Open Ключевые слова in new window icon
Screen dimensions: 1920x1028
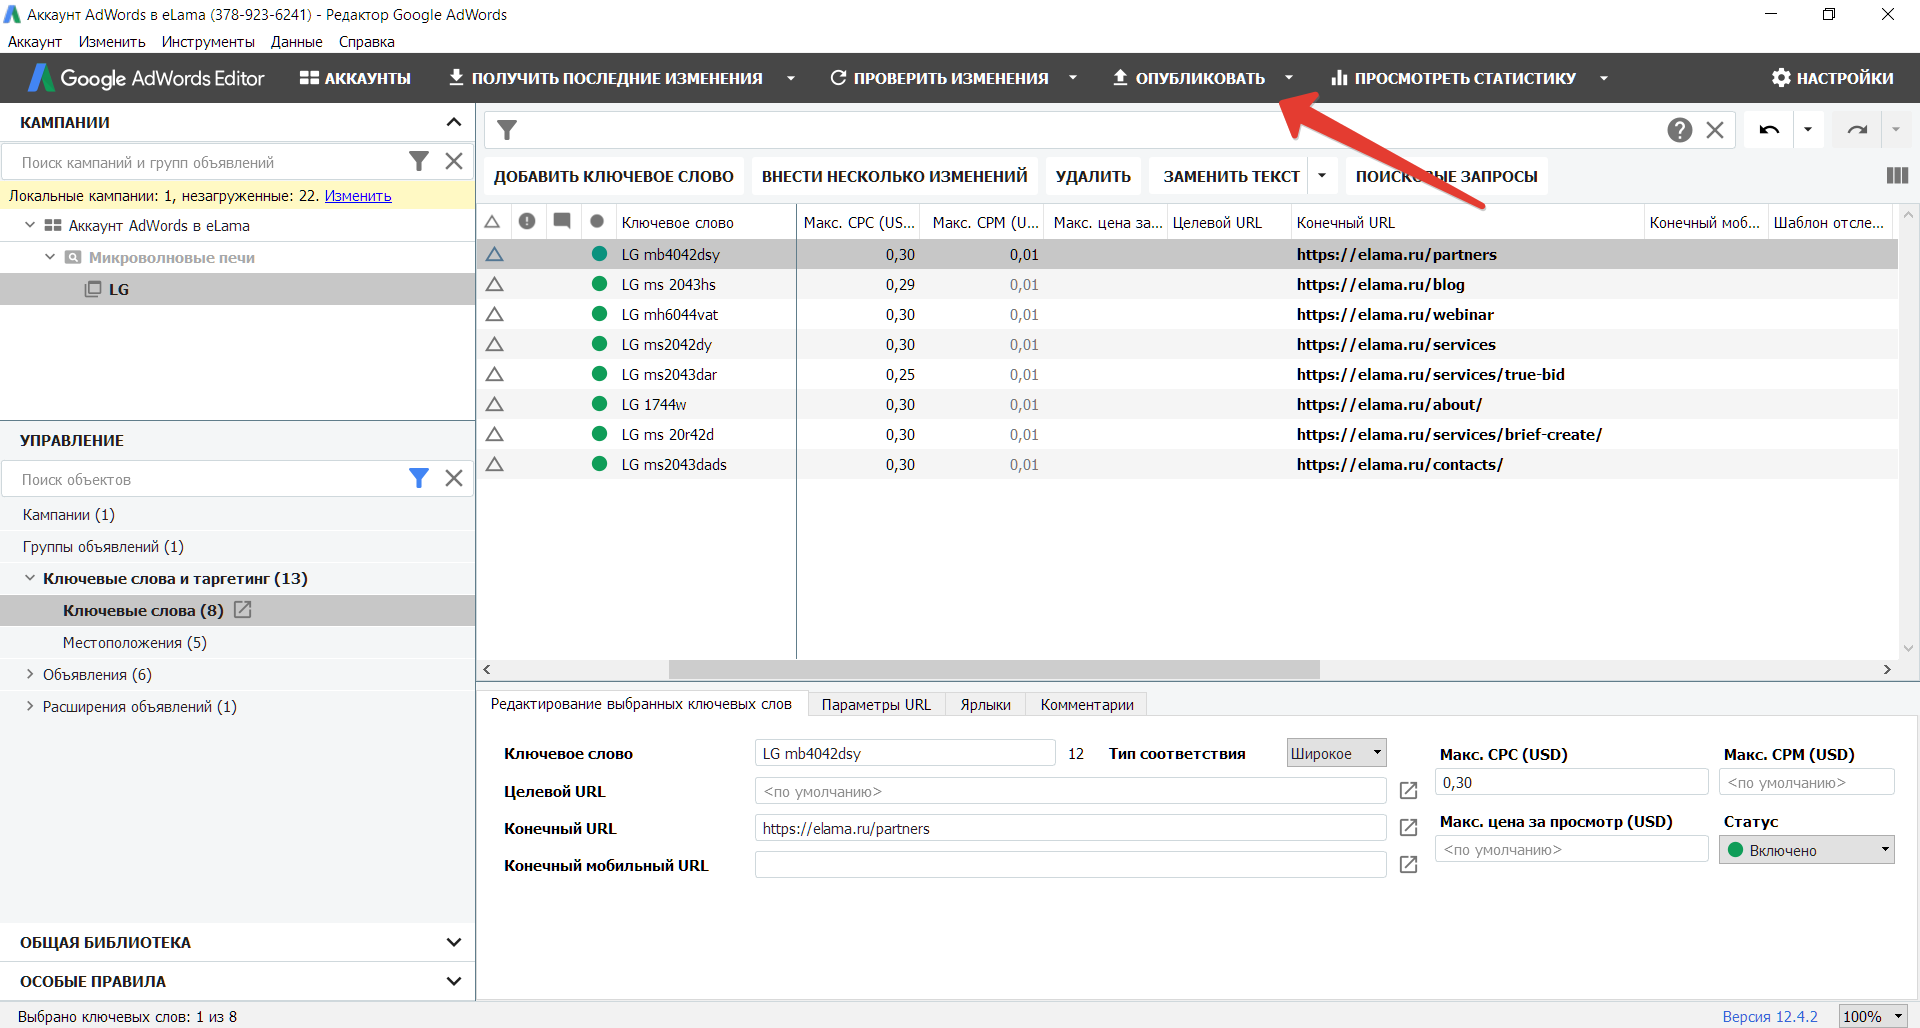point(242,609)
